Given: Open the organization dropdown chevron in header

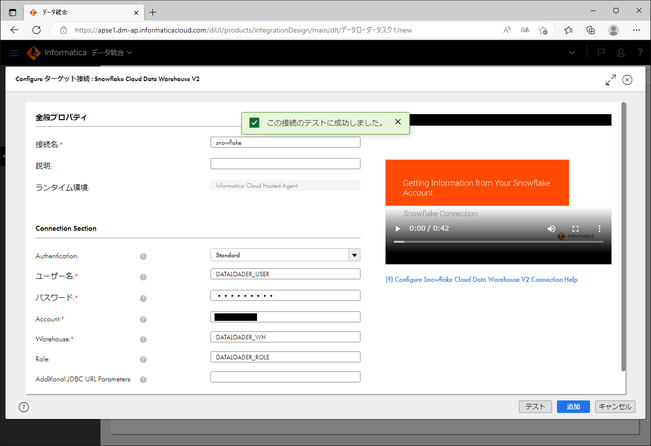Looking at the screenshot, I should 572,53.
